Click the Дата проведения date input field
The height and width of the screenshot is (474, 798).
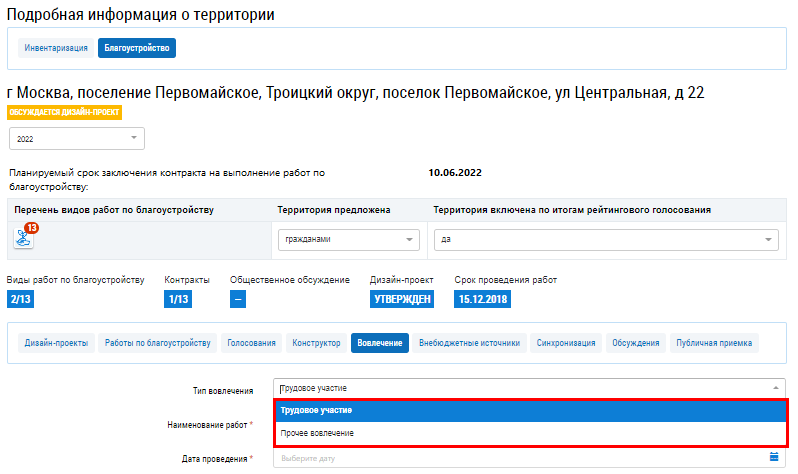coord(520,457)
